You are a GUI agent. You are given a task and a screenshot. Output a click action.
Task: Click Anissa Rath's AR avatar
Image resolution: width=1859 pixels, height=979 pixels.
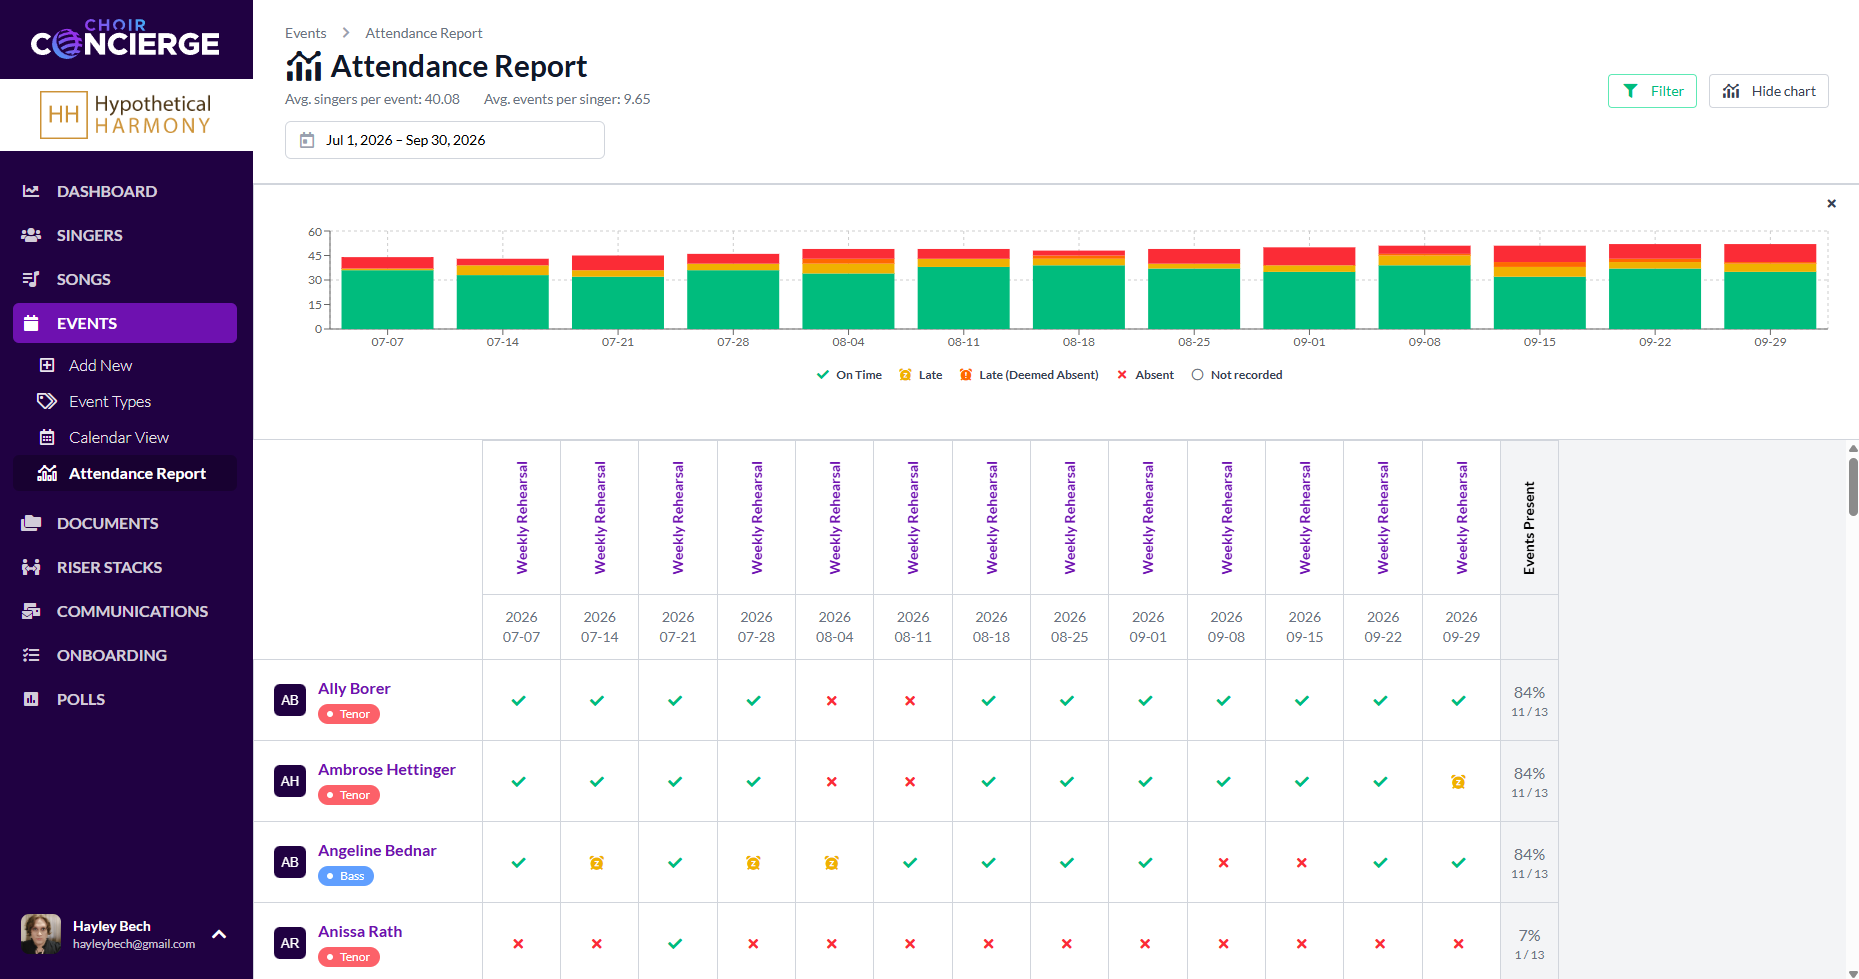[x=290, y=943]
